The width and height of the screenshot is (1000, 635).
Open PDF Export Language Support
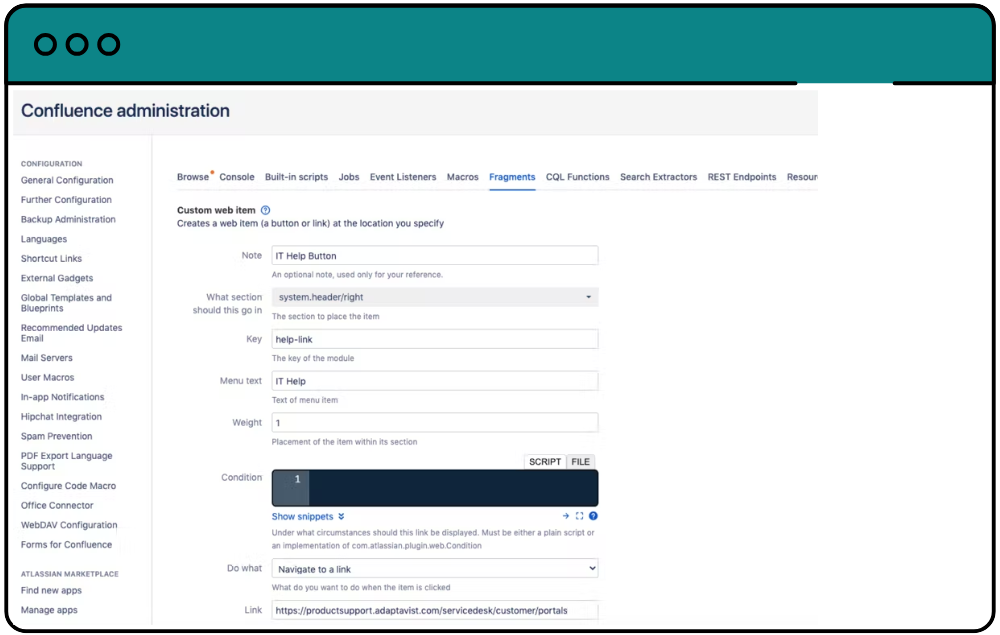(66, 461)
